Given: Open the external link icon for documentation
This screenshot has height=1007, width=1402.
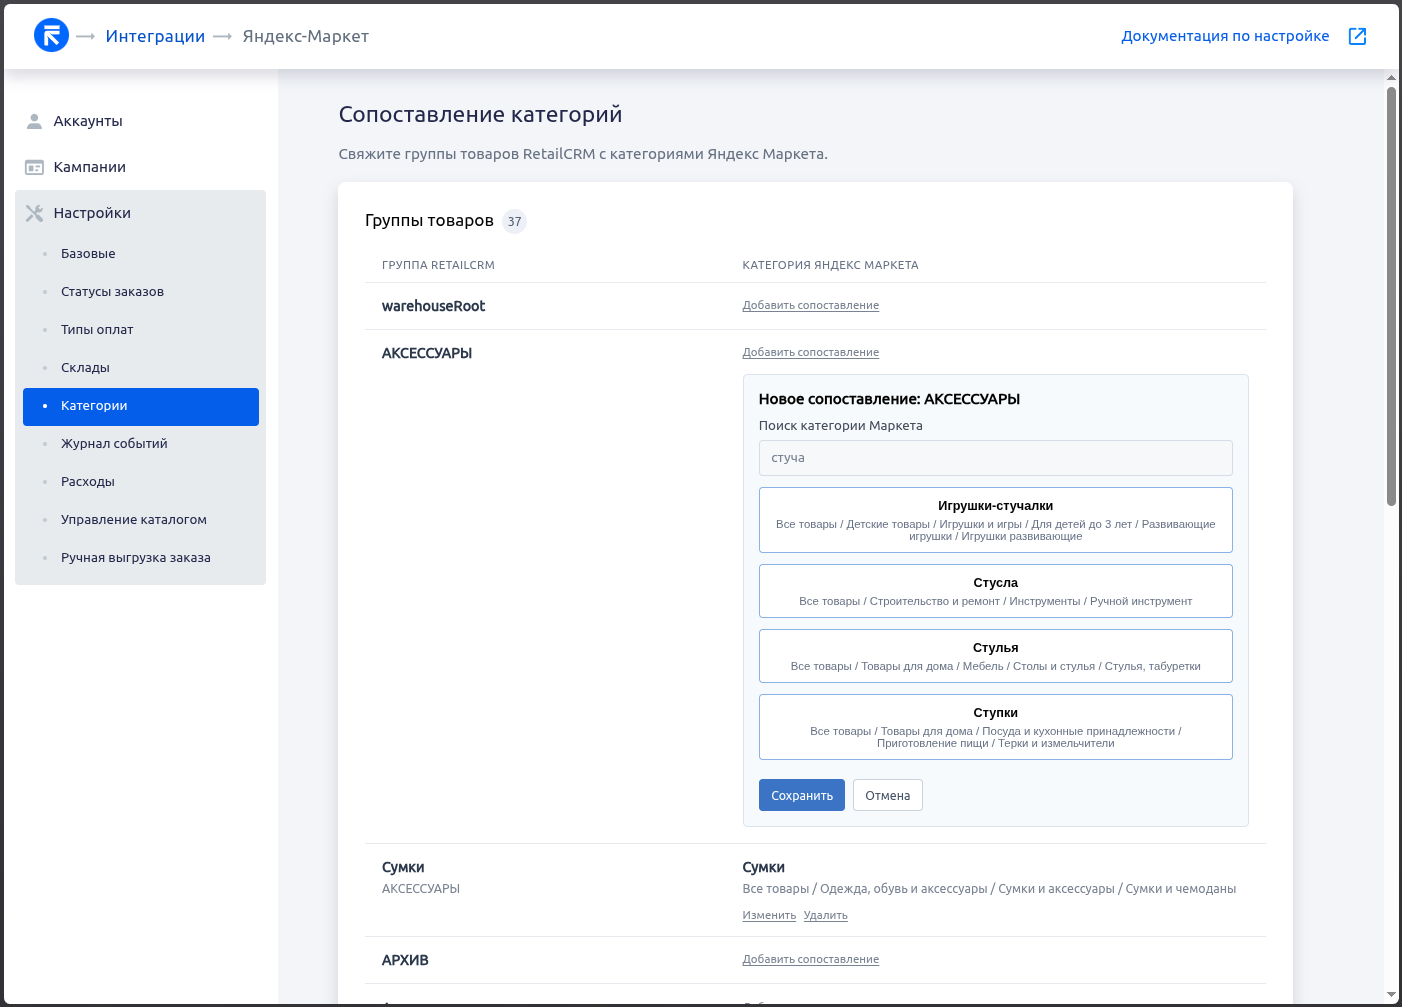Looking at the screenshot, I should point(1357,36).
